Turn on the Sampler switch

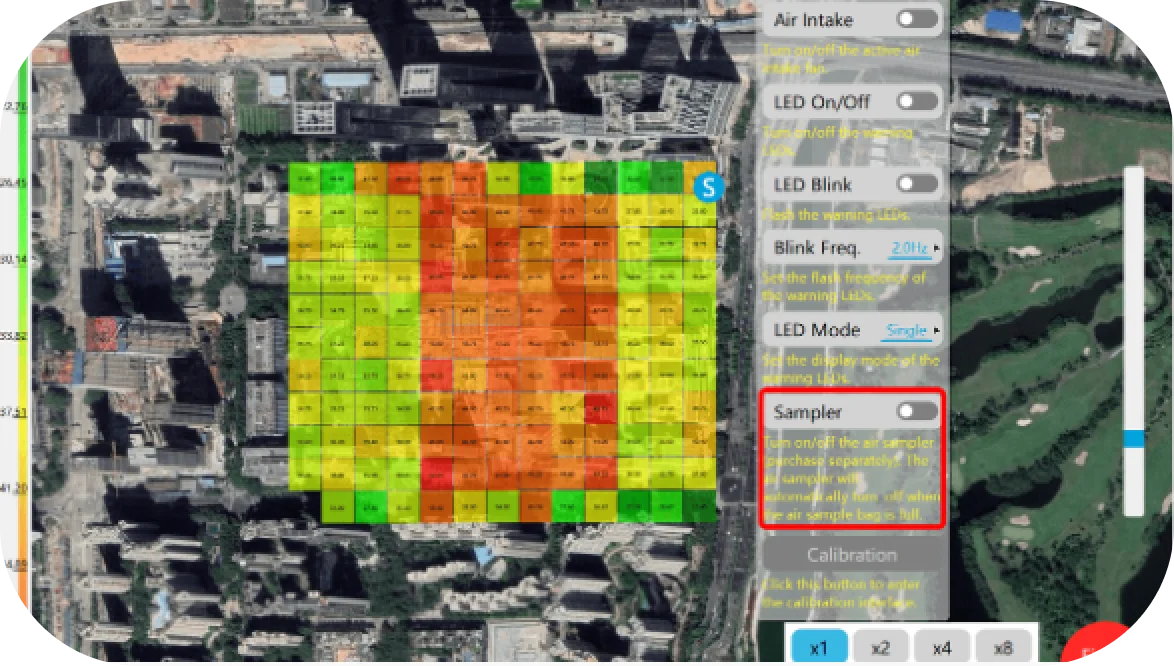click(917, 411)
